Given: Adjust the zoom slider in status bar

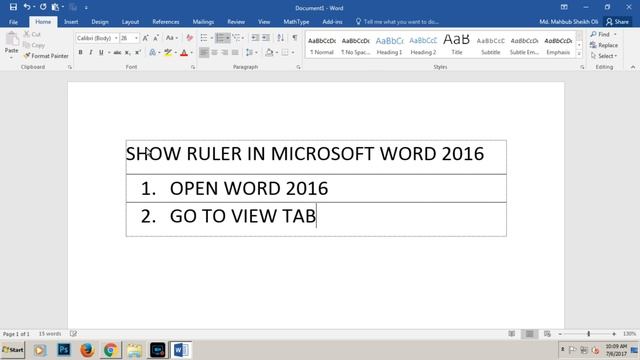Looking at the screenshot, I should tap(589, 334).
